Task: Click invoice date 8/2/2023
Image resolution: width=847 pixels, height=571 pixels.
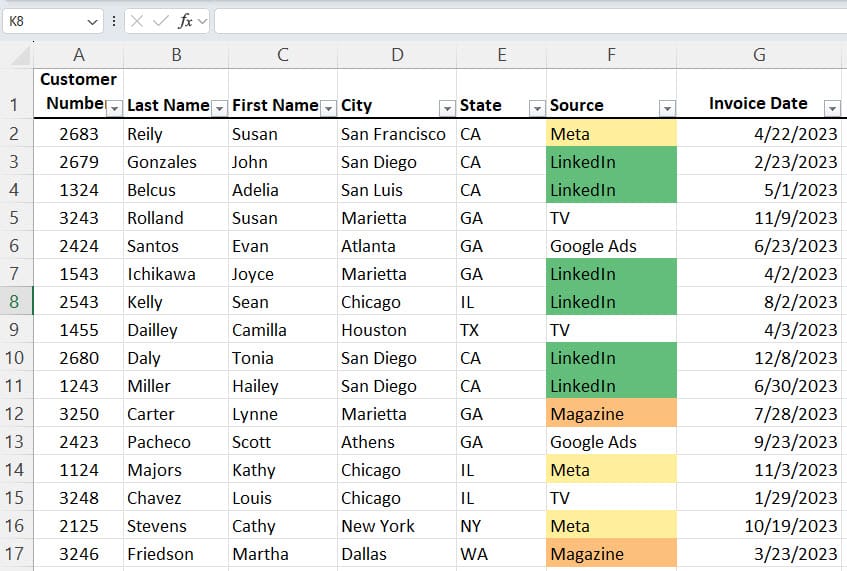Action: 759,301
